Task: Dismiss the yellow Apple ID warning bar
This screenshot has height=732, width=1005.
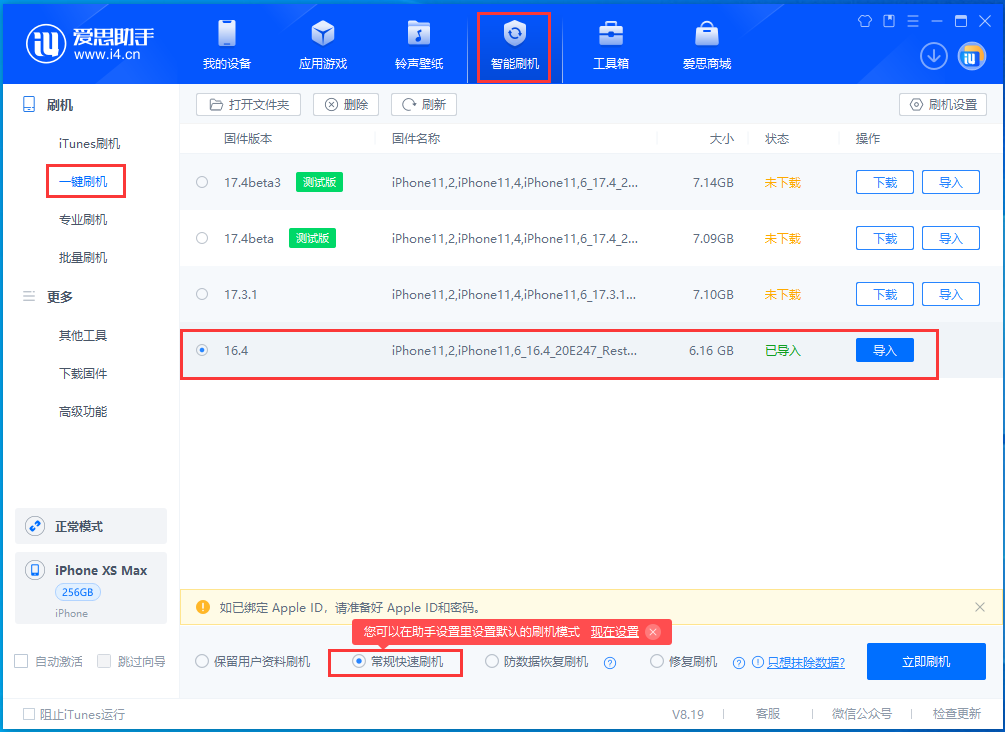Action: 979,607
